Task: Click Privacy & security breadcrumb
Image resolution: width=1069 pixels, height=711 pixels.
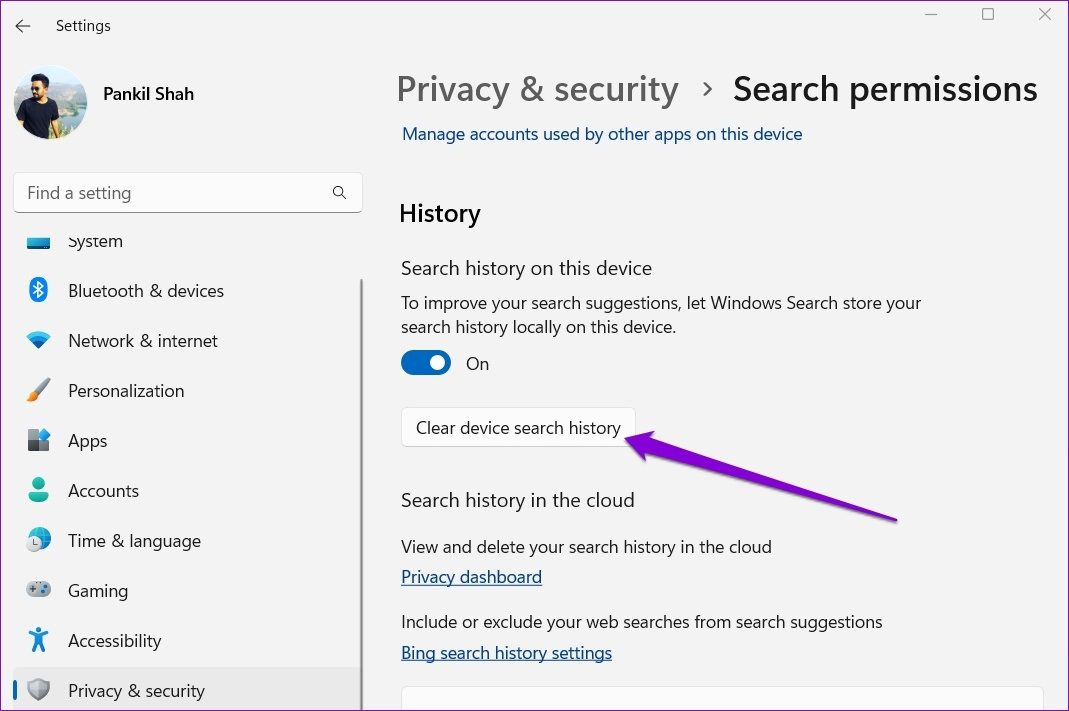Action: point(537,89)
